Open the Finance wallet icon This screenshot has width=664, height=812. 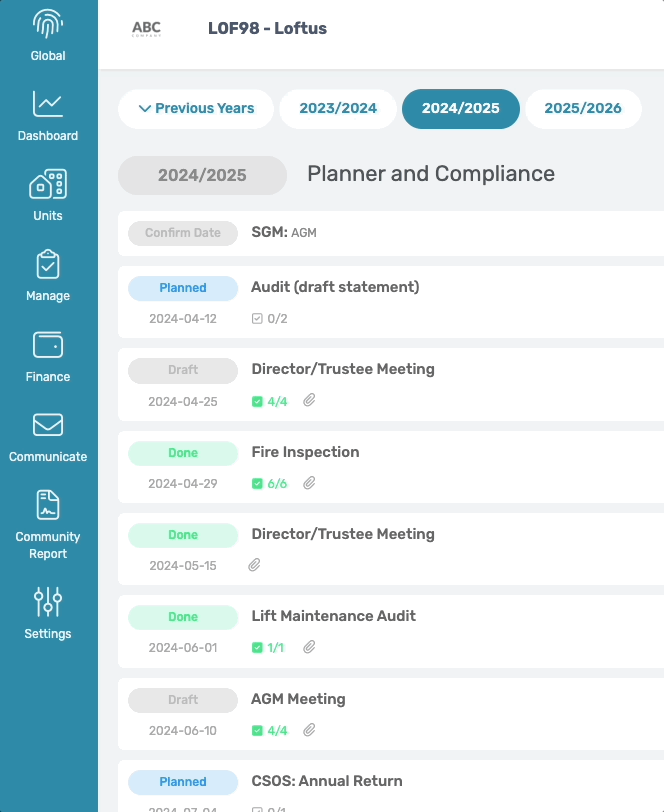tap(48, 345)
